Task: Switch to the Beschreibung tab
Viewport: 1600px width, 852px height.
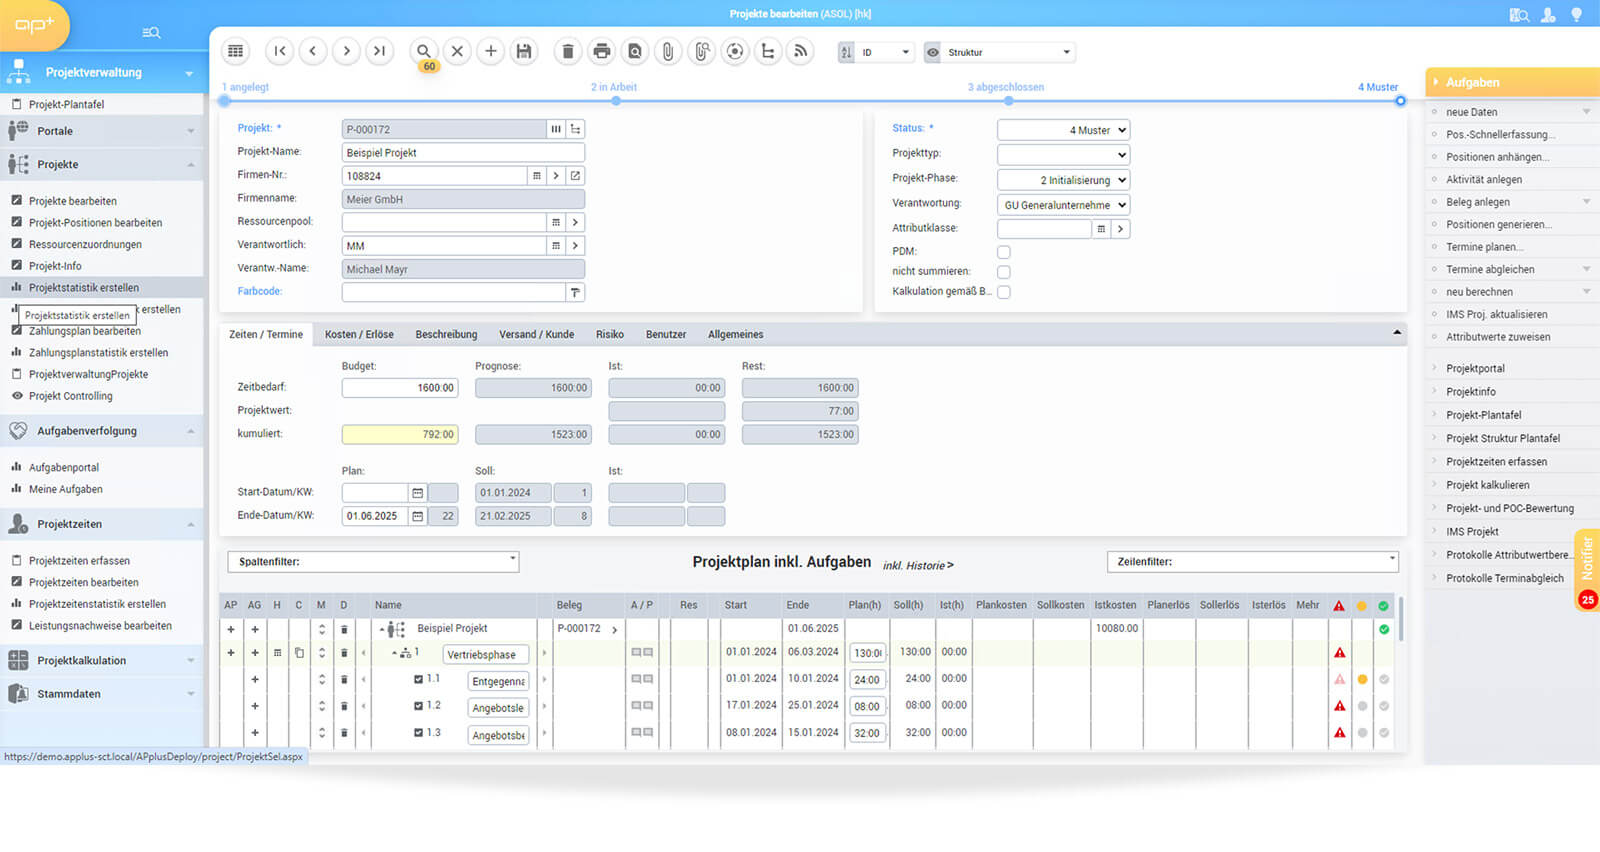Action: point(446,335)
